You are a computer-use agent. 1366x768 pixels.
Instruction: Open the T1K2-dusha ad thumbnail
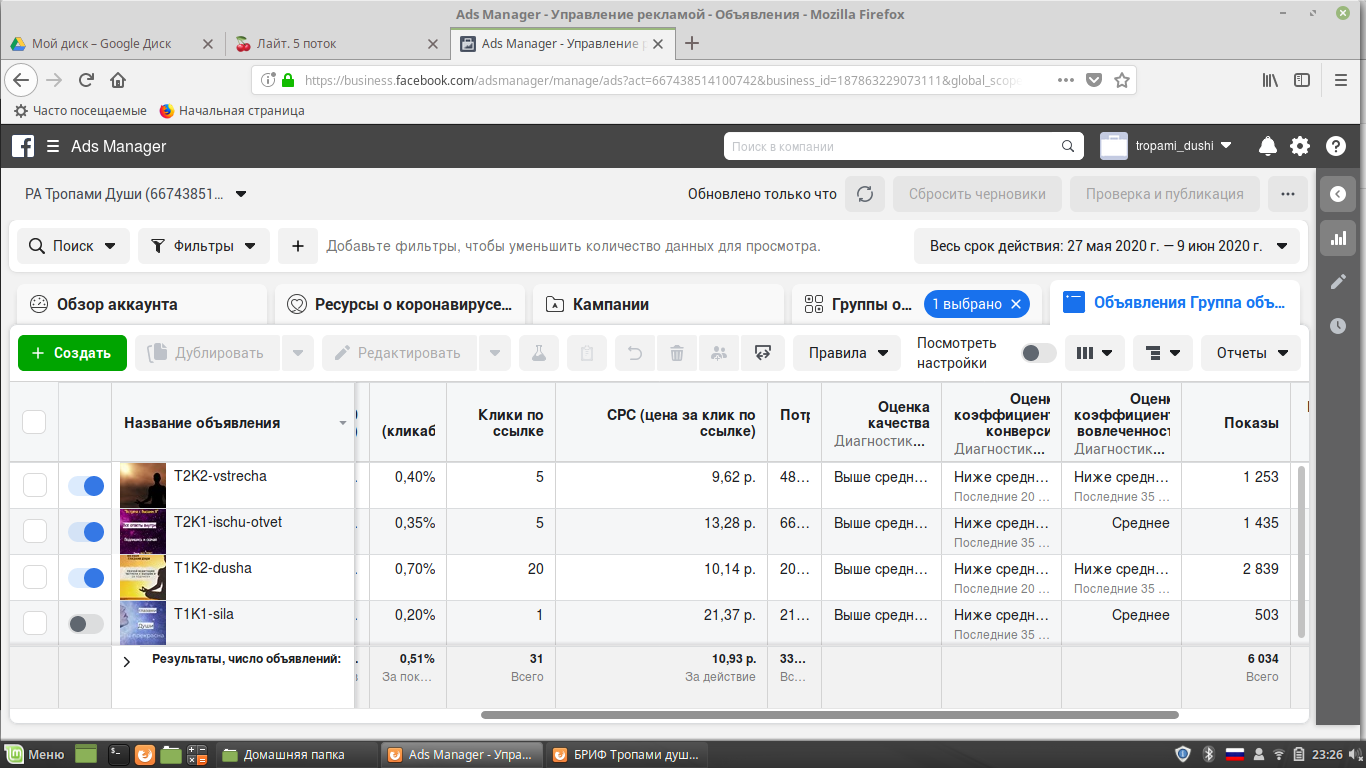tap(143, 577)
